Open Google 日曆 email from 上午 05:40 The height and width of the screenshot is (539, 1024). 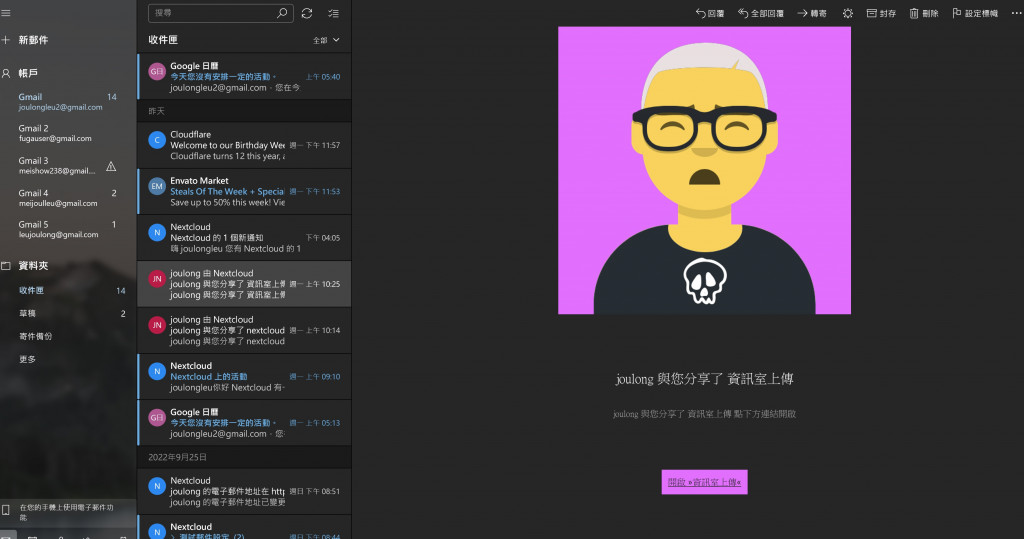coord(244,76)
